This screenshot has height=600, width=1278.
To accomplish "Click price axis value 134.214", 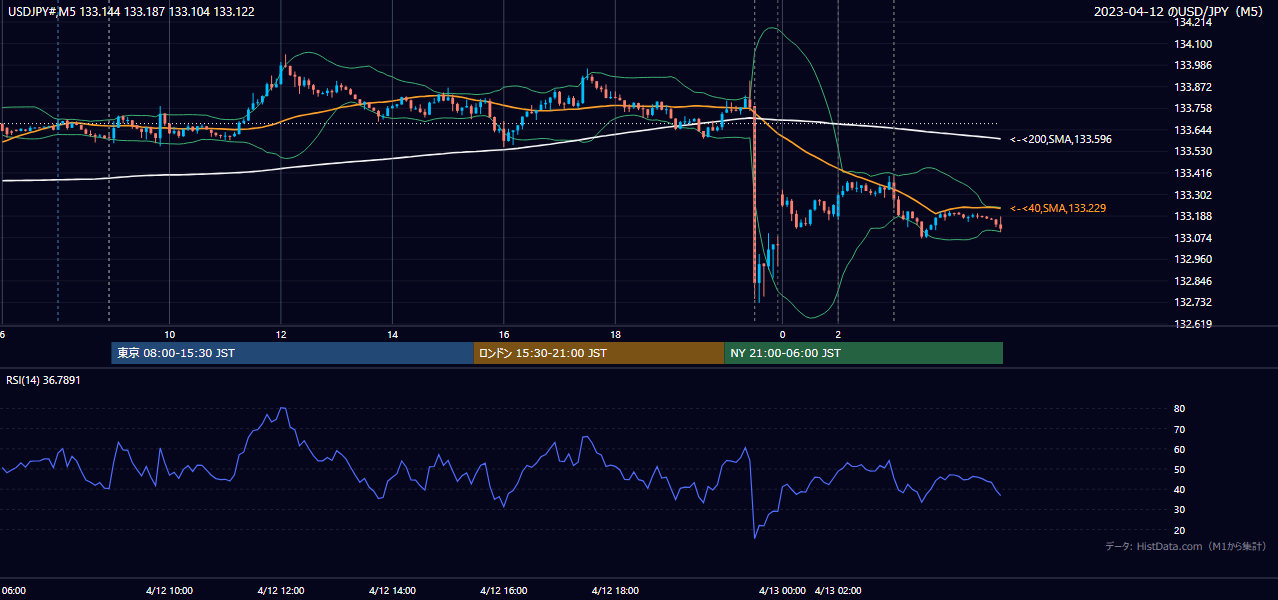I will coord(1193,23).
